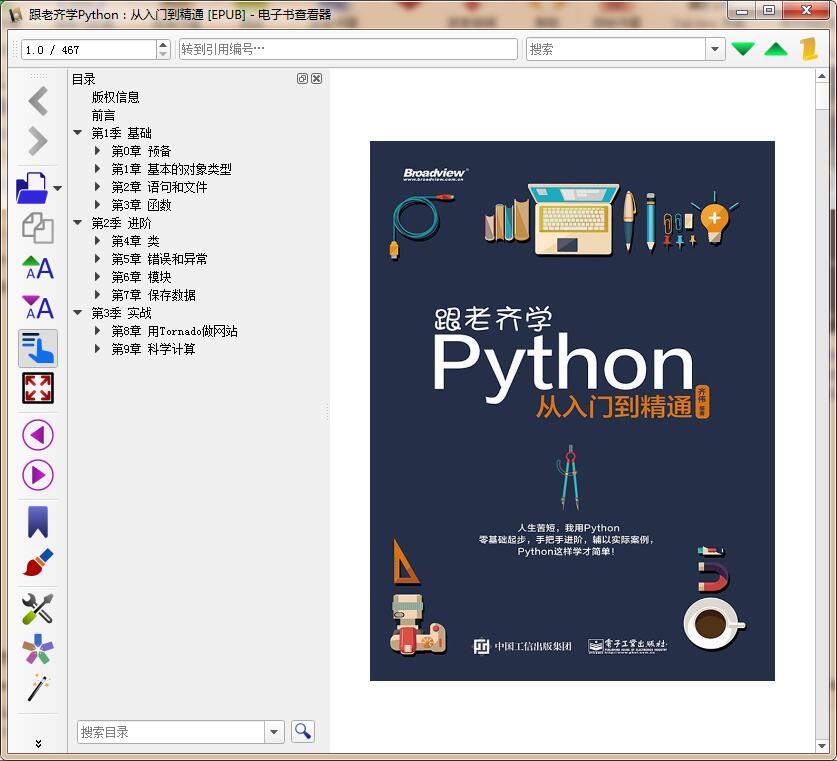Add a bookmark for this page
This screenshot has height=761, width=837.
coord(36,520)
